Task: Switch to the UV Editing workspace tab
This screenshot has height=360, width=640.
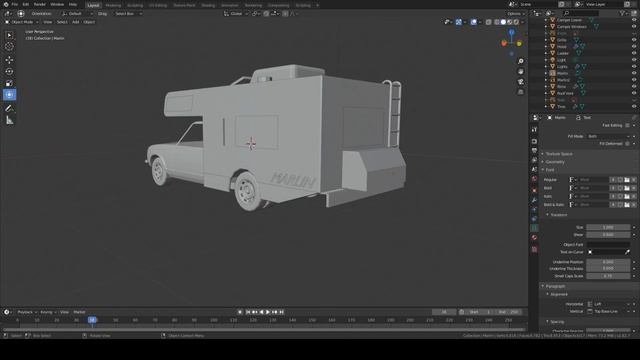Action: point(158,5)
